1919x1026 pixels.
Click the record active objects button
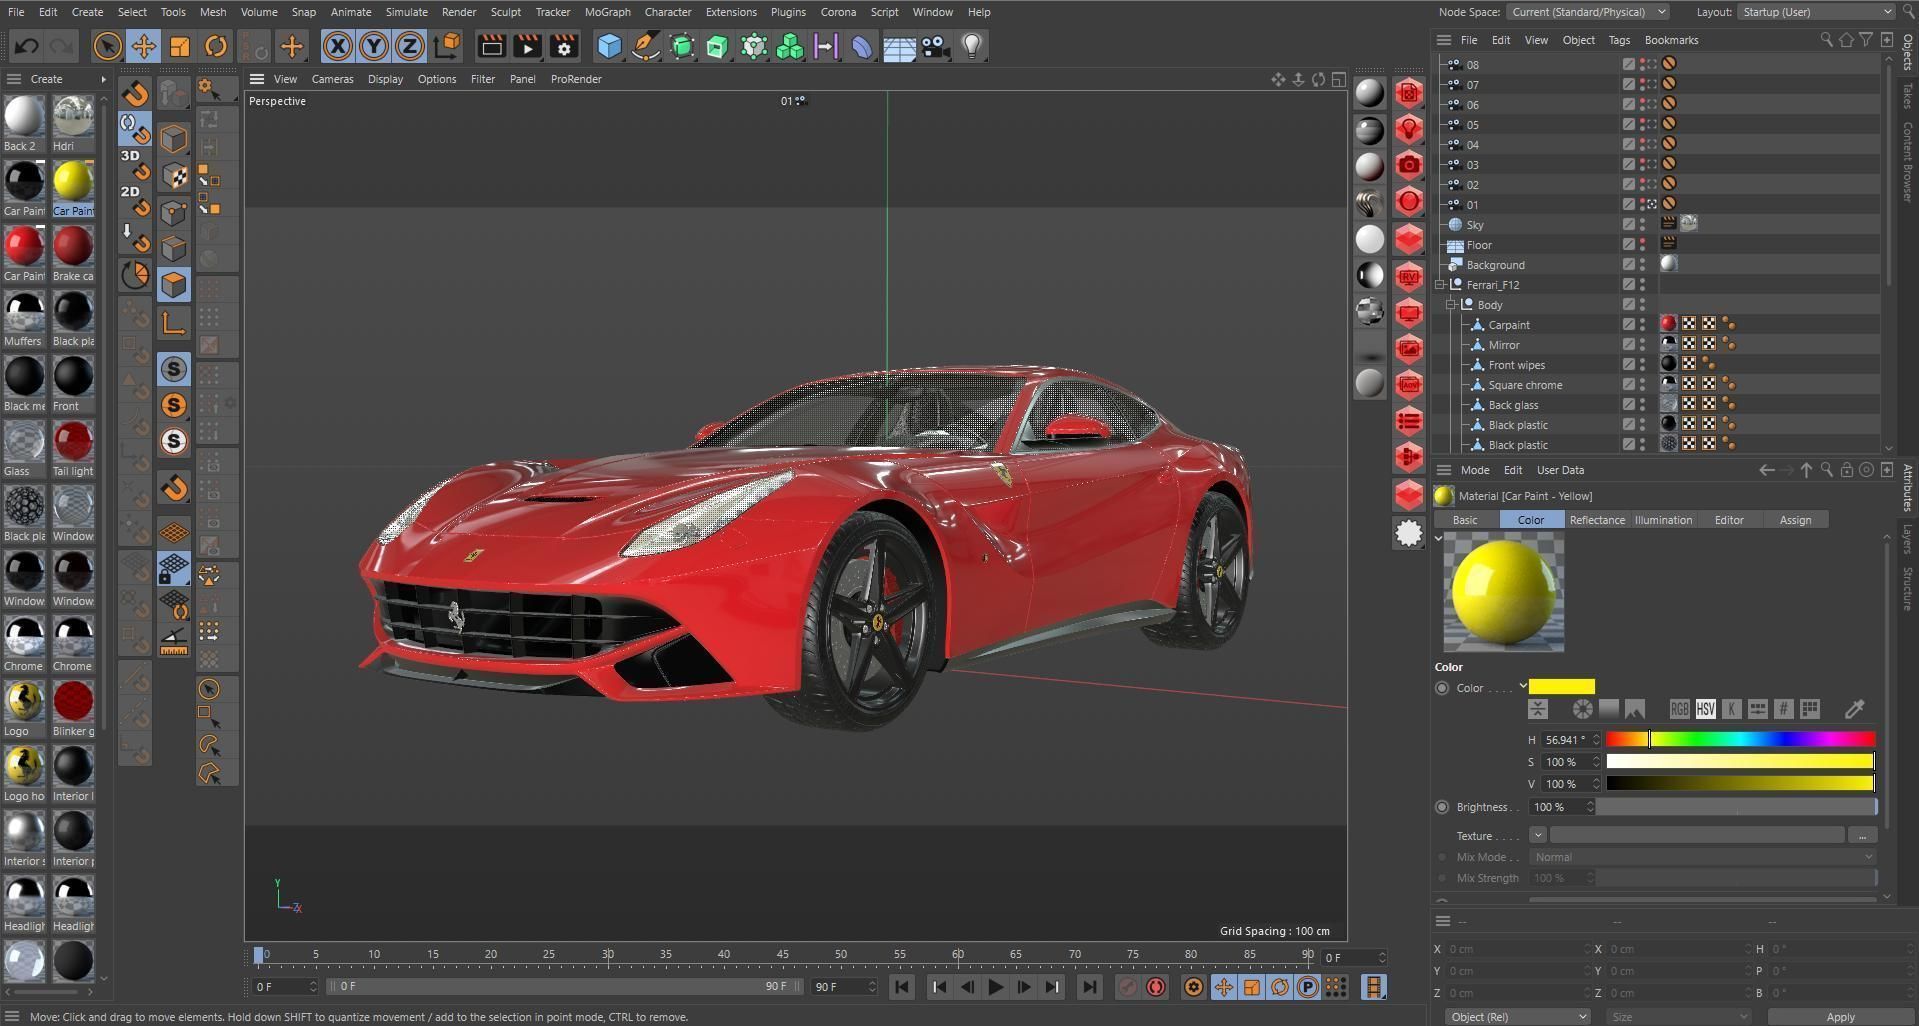[x=1128, y=988]
